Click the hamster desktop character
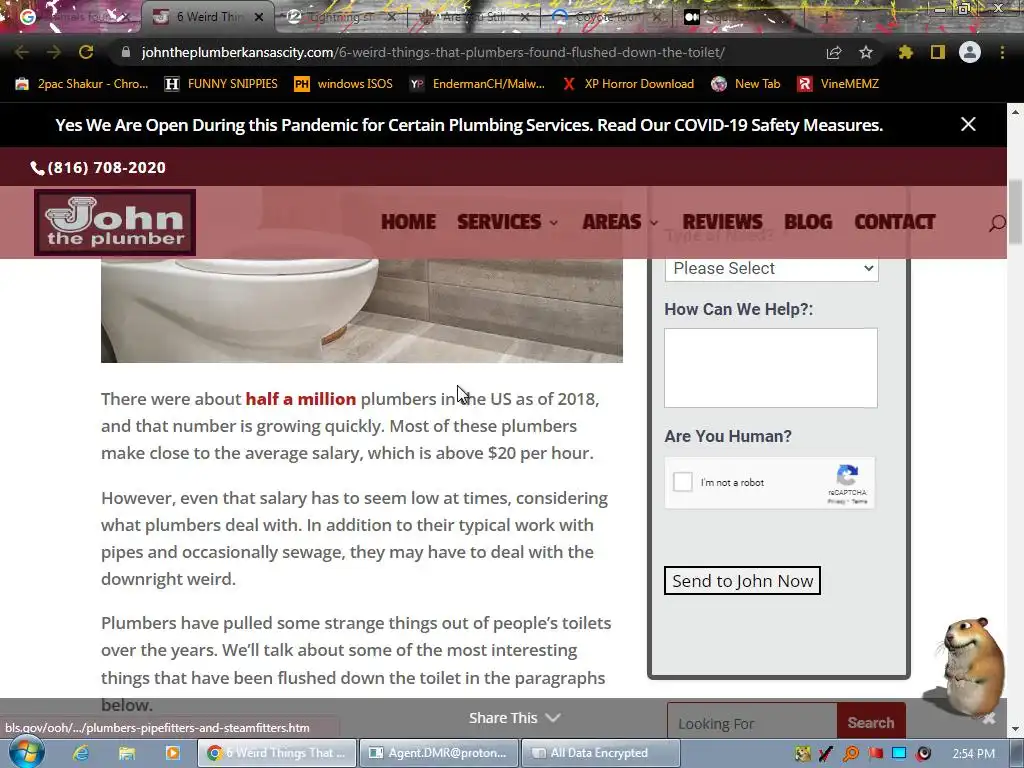1024x768 pixels. click(x=972, y=667)
